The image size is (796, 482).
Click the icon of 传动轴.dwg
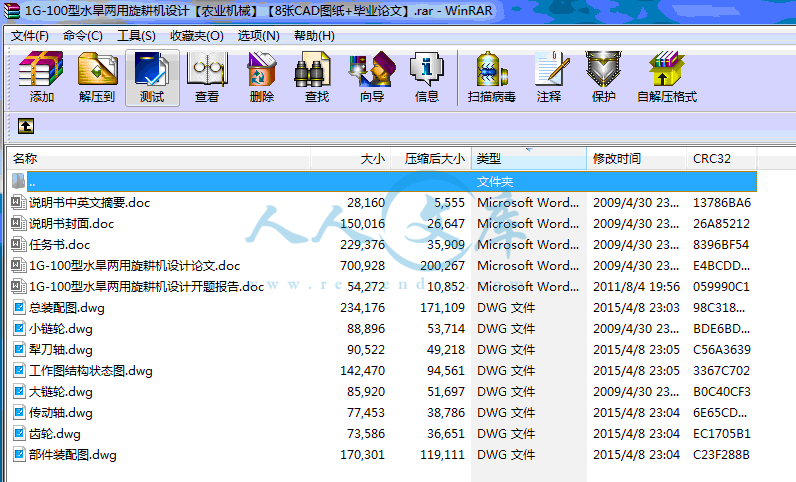[19, 412]
